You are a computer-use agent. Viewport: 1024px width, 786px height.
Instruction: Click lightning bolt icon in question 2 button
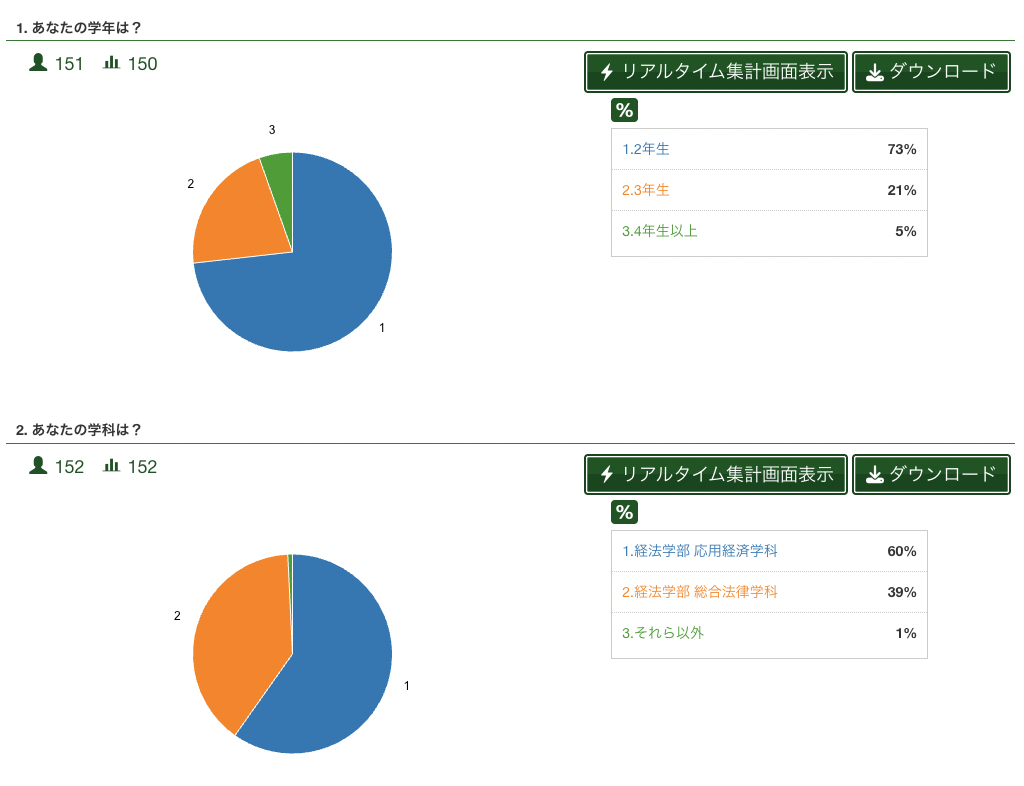pyautogui.click(x=607, y=474)
